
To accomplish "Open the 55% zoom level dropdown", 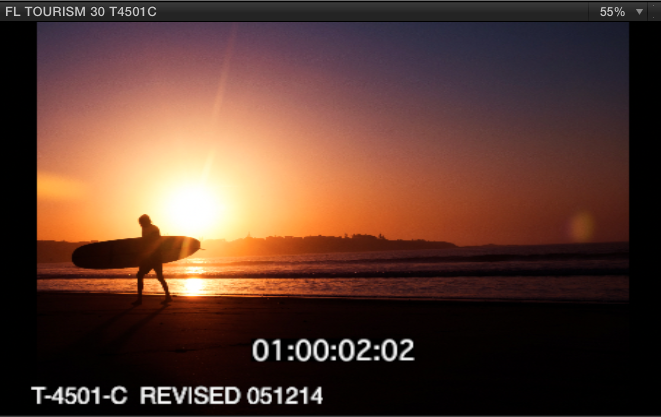I will click(612, 12).
